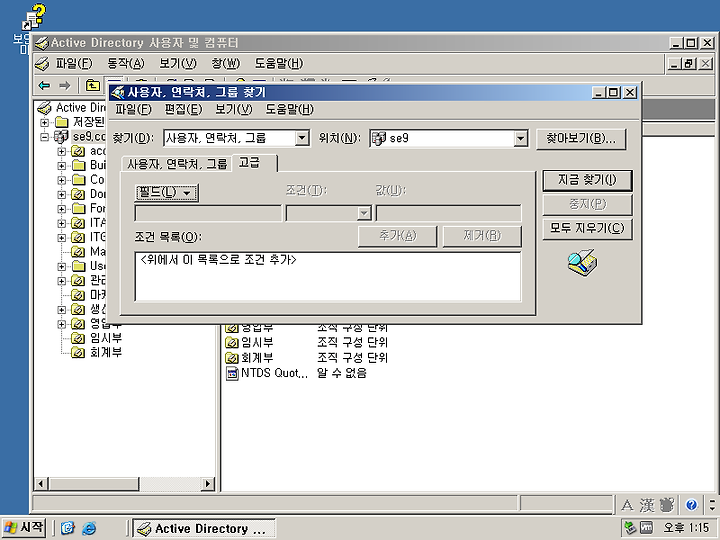Screen dimensions: 720x540
Task: Click the system tray network icon
Action: point(630,528)
